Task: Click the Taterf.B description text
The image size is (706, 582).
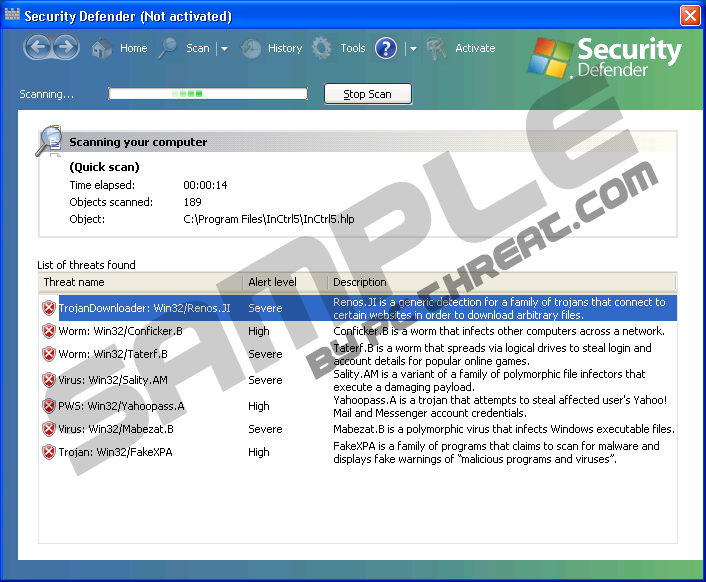Action: 492,354
